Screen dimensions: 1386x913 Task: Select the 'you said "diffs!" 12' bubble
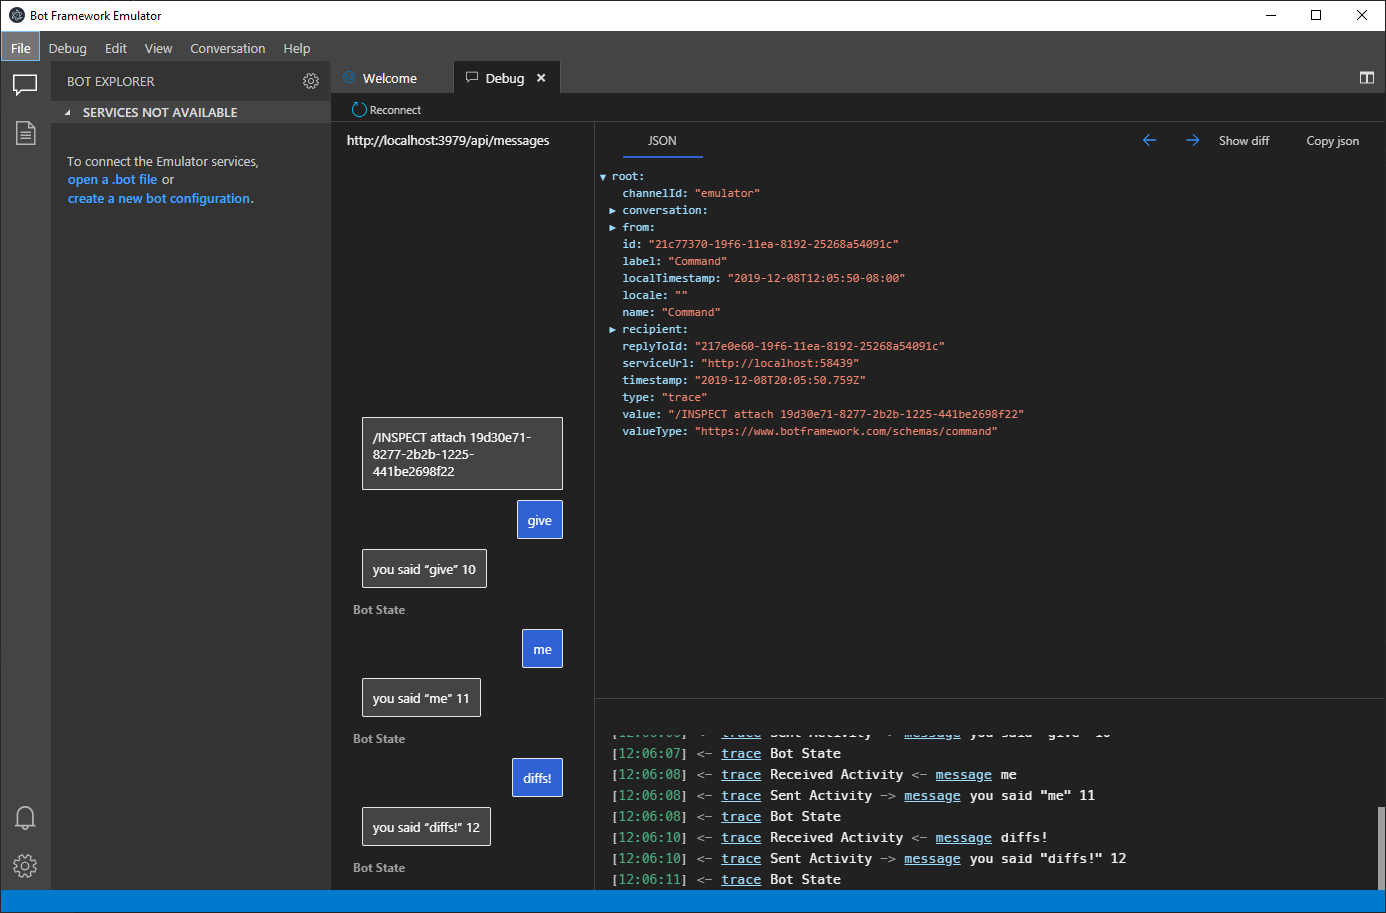pos(426,827)
